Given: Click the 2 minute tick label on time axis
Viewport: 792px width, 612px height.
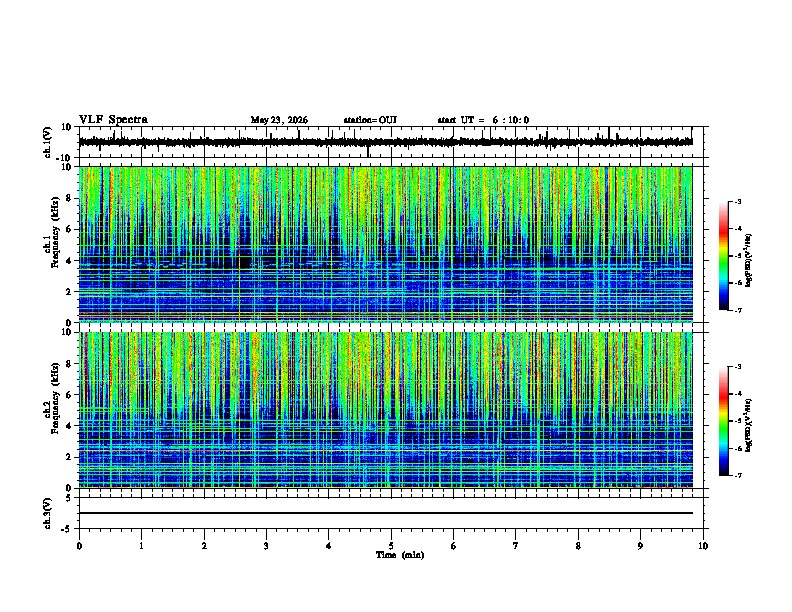Looking at the screenshot, I should pyautogui.click(x=204, y=546).
